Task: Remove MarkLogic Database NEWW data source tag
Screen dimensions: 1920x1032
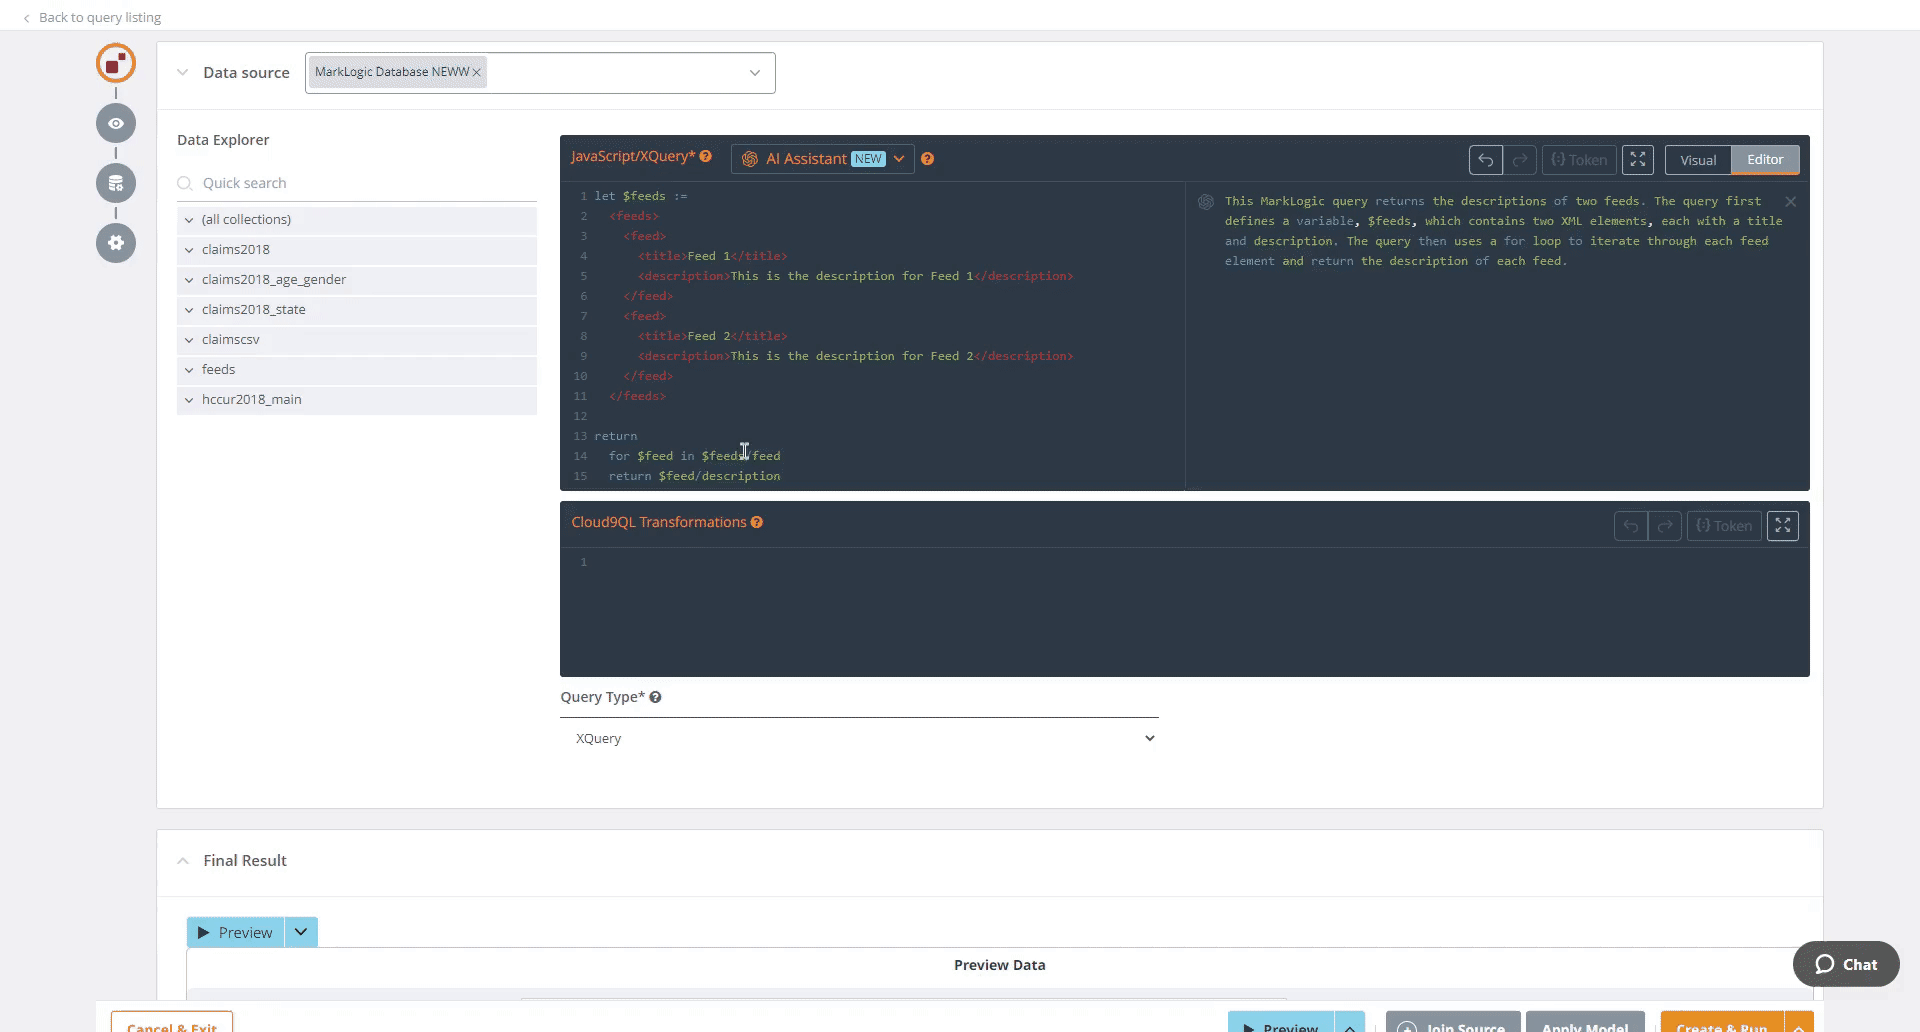Action: pyautogui.click(x=477, y=73)
